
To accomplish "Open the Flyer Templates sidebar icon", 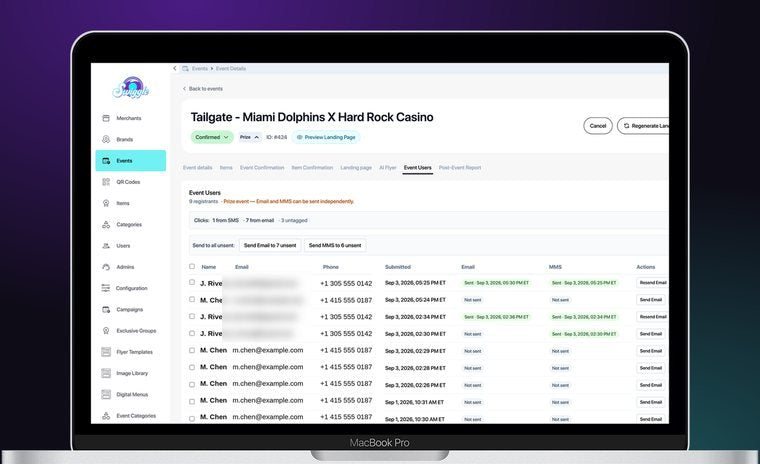I will [x=106, y=352].
